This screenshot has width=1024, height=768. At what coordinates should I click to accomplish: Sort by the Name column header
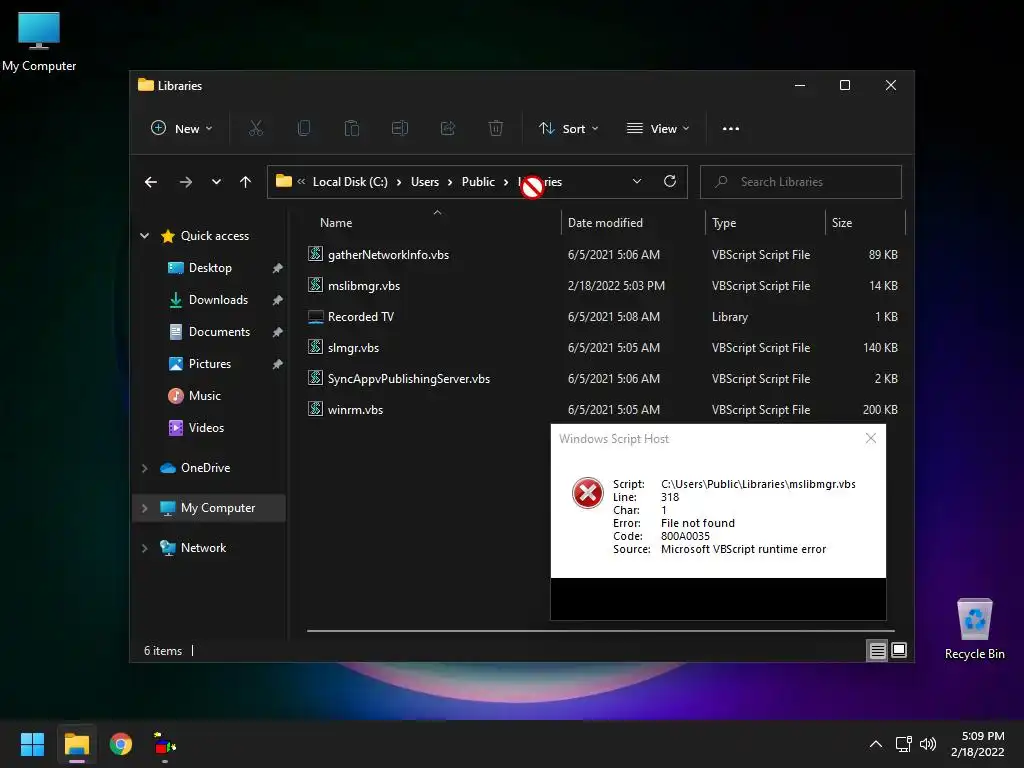(336, 223)
